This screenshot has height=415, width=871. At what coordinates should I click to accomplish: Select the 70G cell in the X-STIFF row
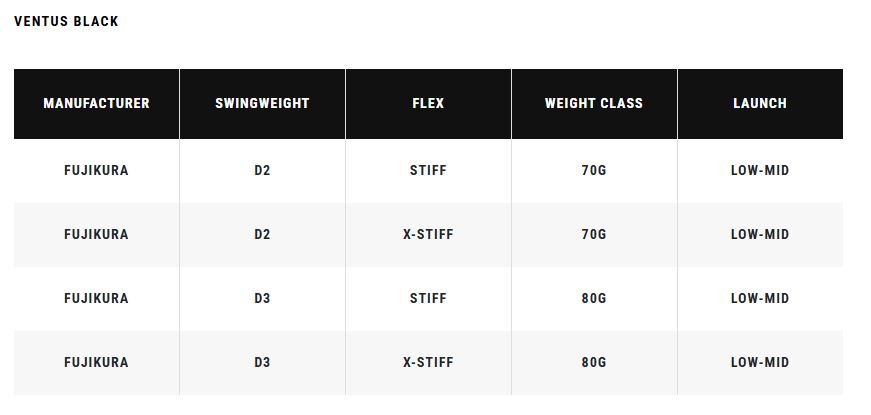(594, 234)
